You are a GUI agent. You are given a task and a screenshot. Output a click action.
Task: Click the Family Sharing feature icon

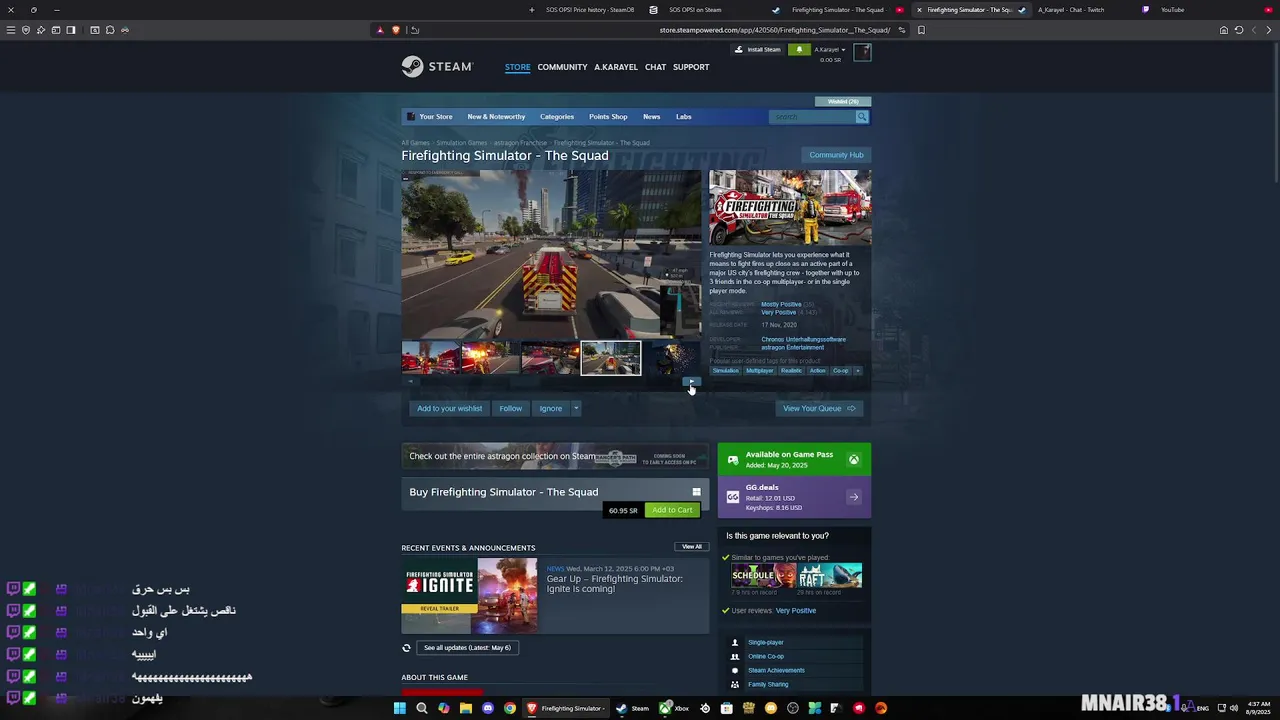point(735,685)
